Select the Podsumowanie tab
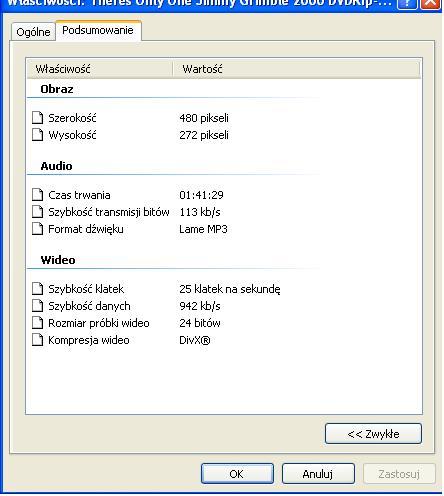The width and height of the screenshot is (444, 496). pyautogui.click(x=98, y=30)
